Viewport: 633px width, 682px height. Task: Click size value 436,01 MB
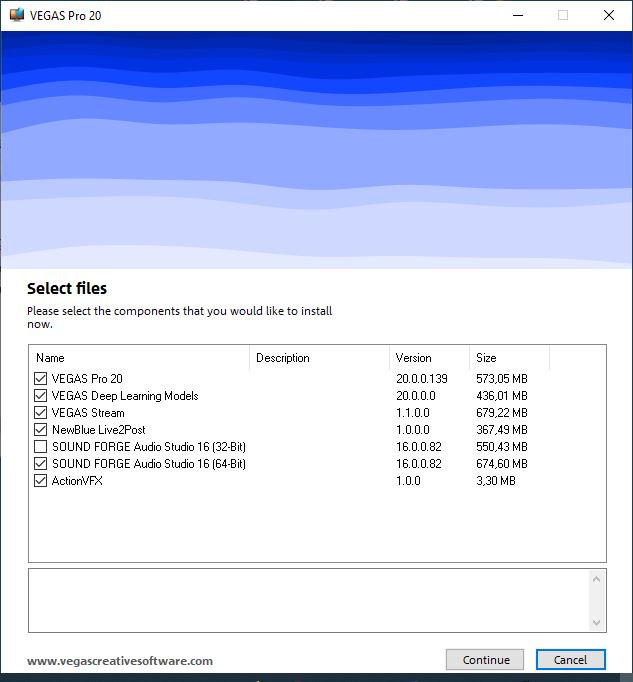coord(502,395)
